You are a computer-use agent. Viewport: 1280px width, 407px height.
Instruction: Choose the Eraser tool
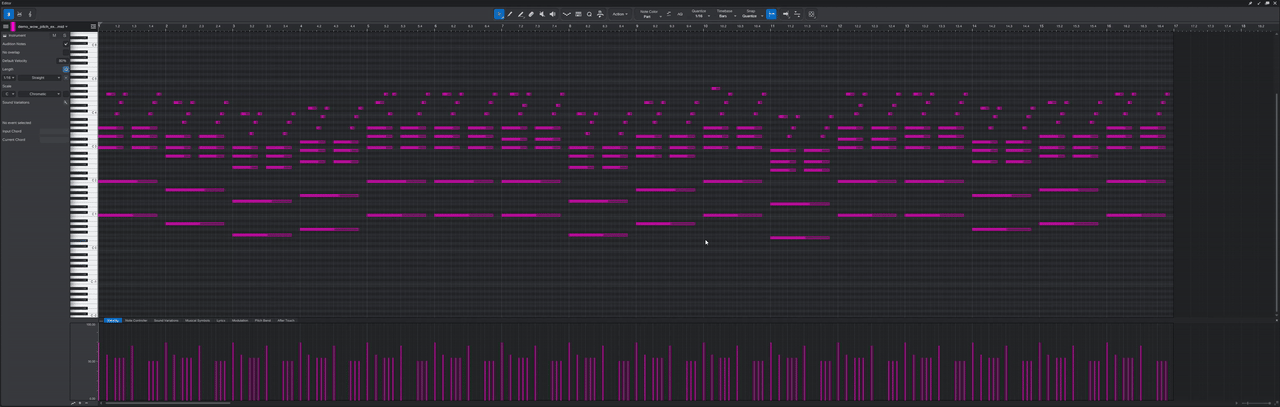pos(531,14)
